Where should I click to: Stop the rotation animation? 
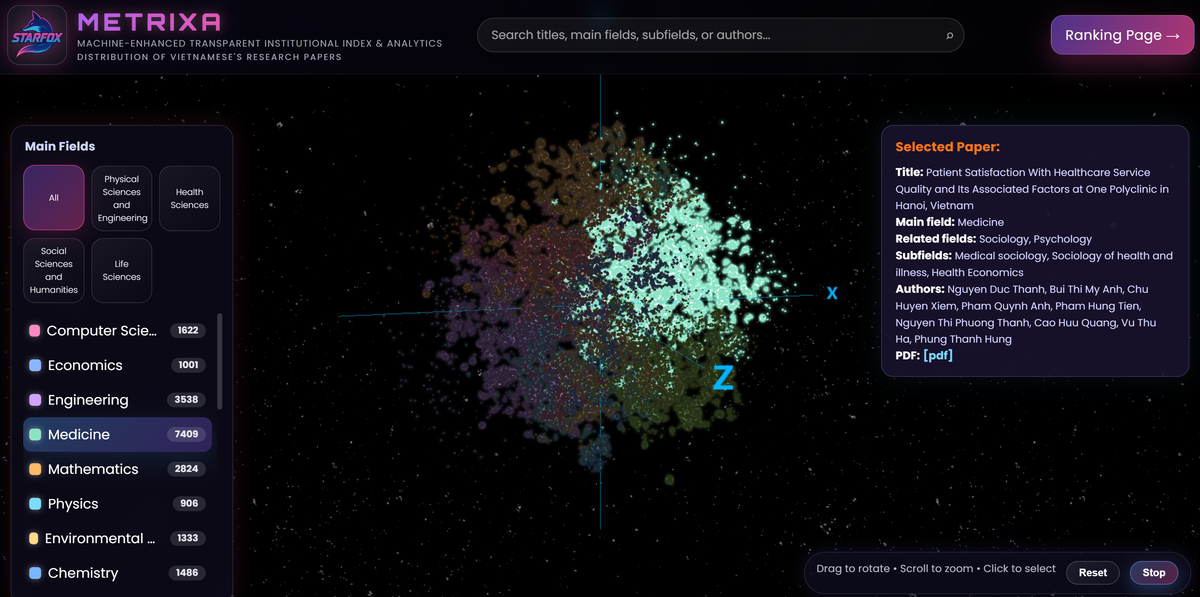[x=1154, y=573]
